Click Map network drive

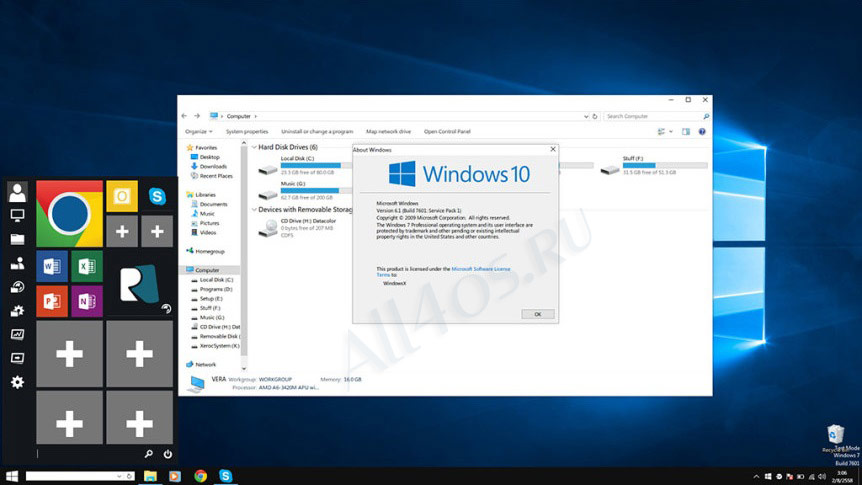[389, 132]
